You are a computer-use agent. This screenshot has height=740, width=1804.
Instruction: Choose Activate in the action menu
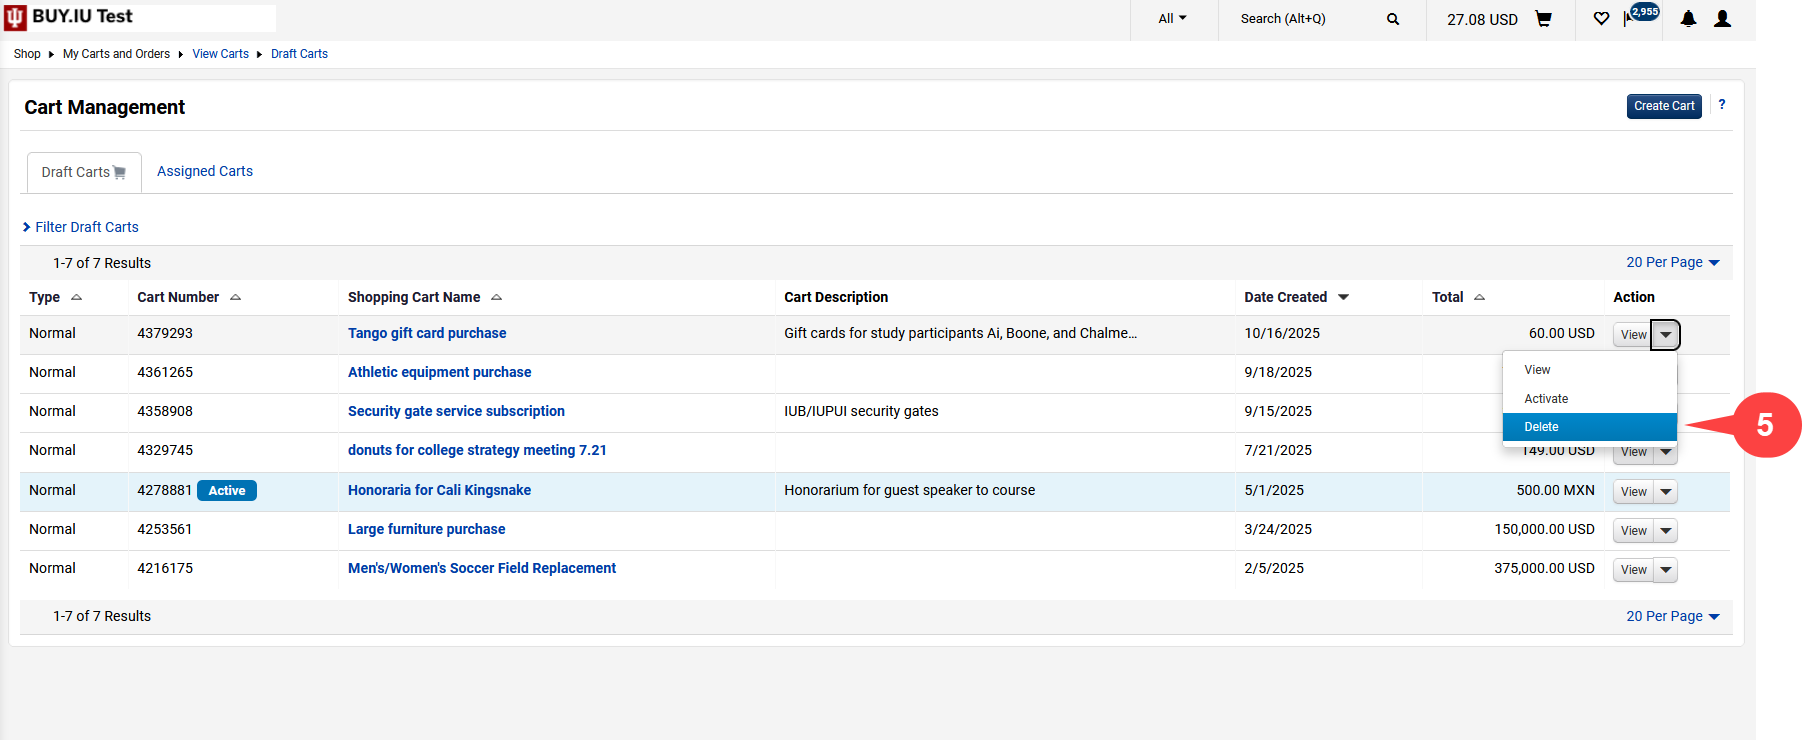(x=1545, y=399)
